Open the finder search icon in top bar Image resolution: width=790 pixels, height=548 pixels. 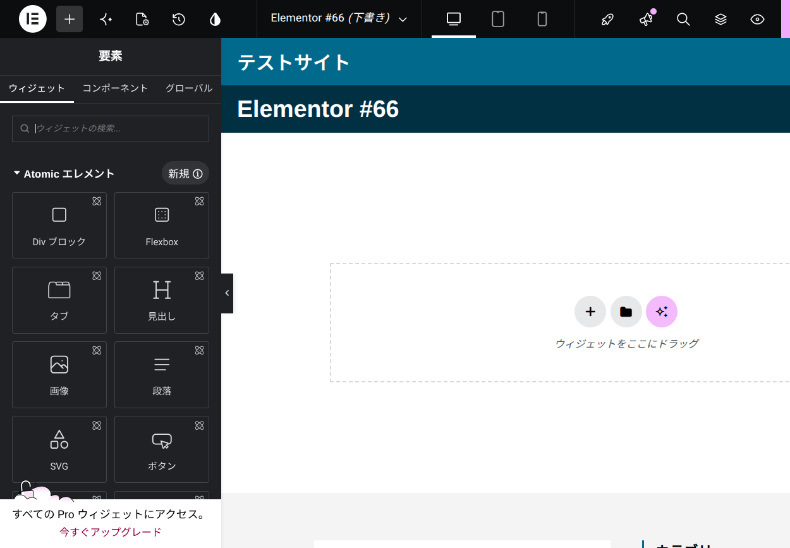point(683,19)
